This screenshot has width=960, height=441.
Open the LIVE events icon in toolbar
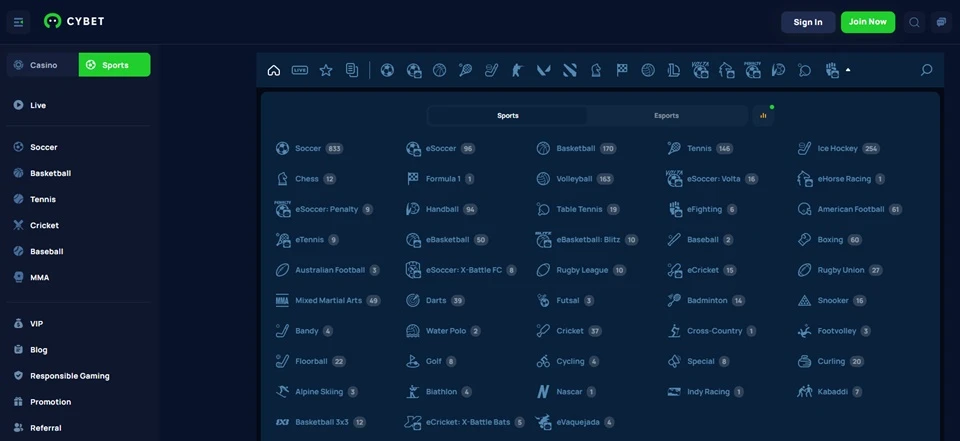(300, 70)
